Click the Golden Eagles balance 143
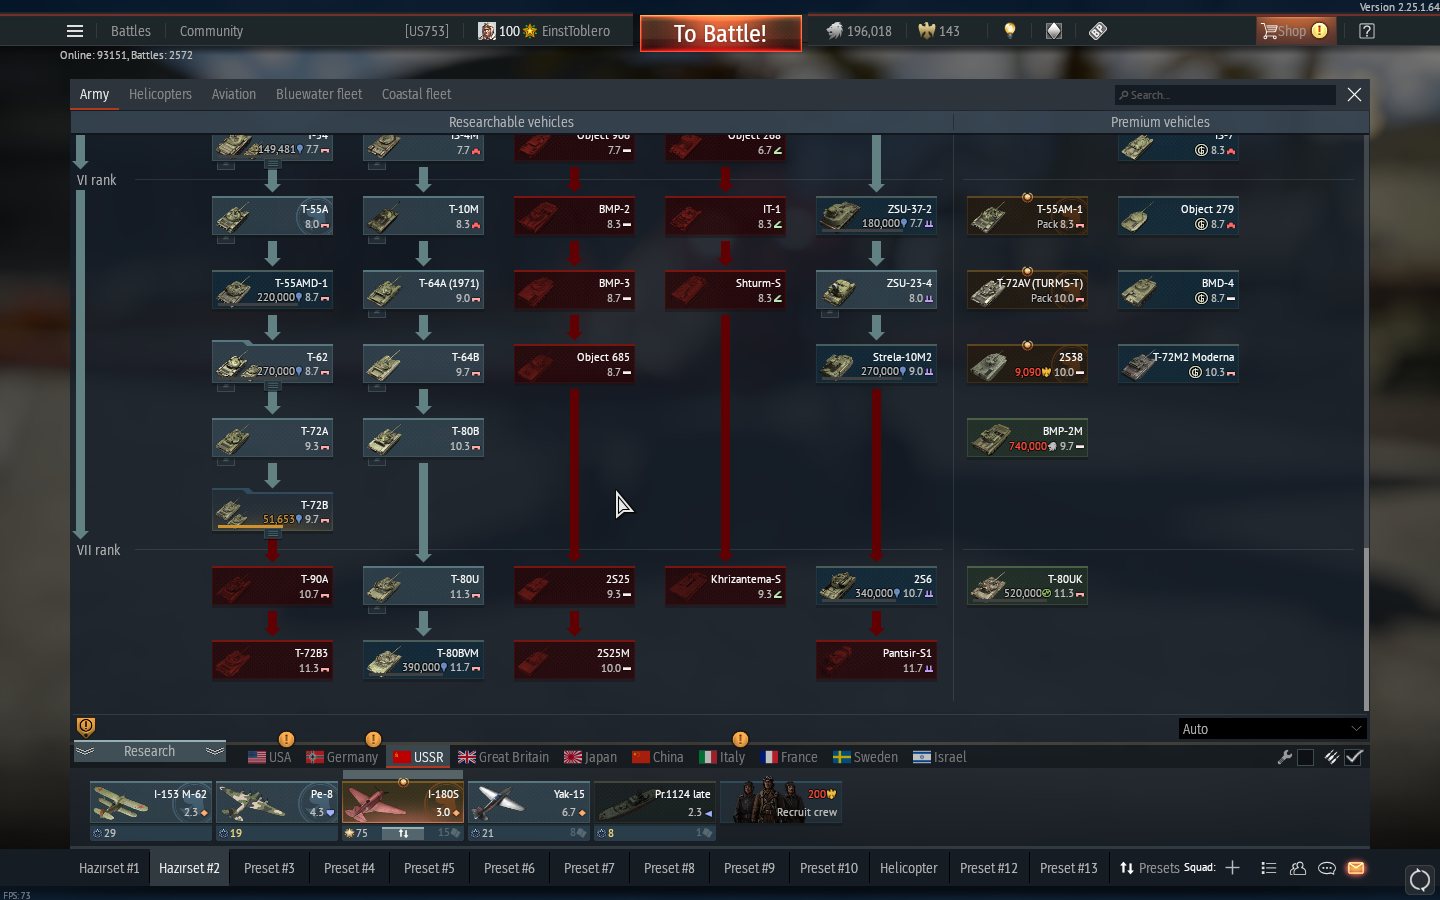 (x=939, y=31)
